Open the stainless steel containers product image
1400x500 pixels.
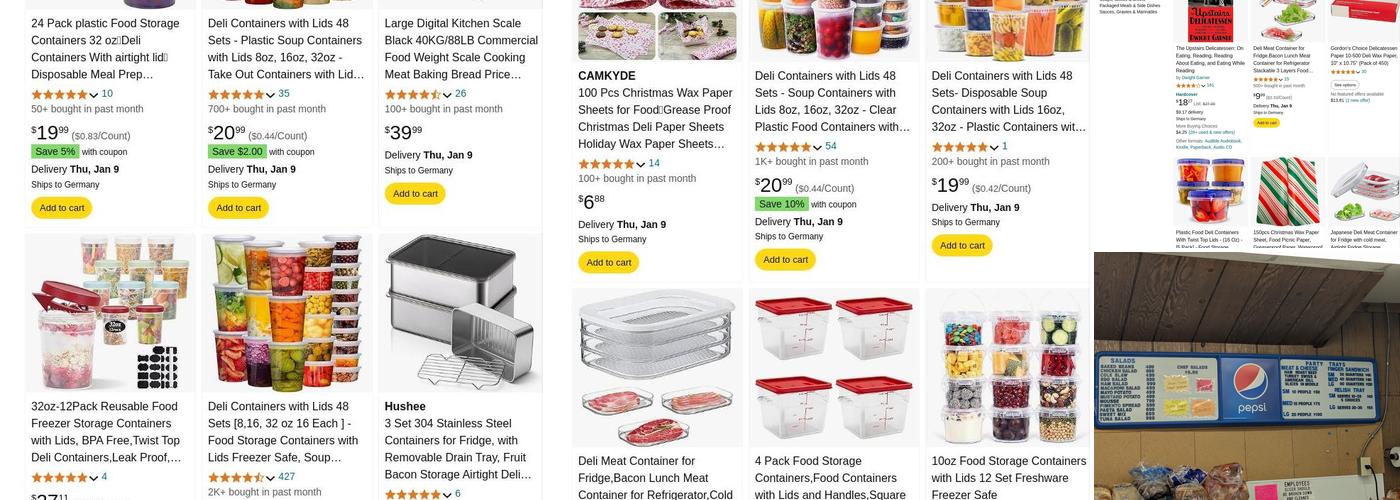(x=461, y=313)
